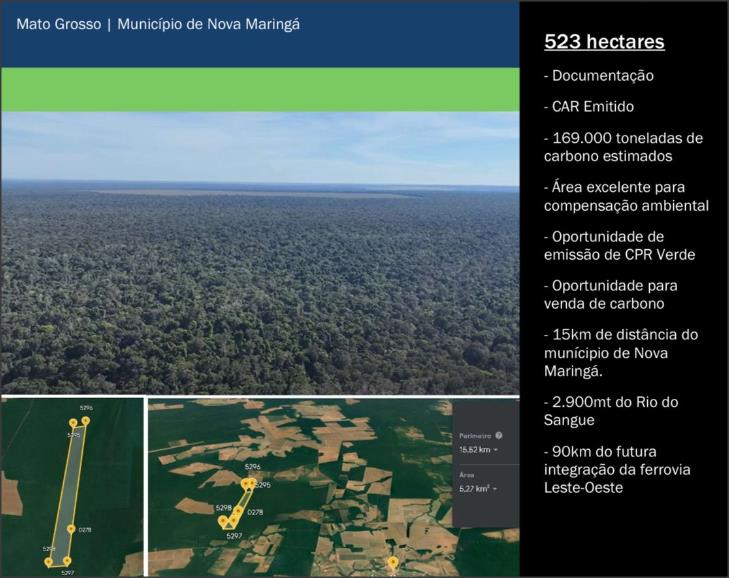Click the green banner strip below the title
This screenshot has width=729, height=578.
tap(260, 89)
